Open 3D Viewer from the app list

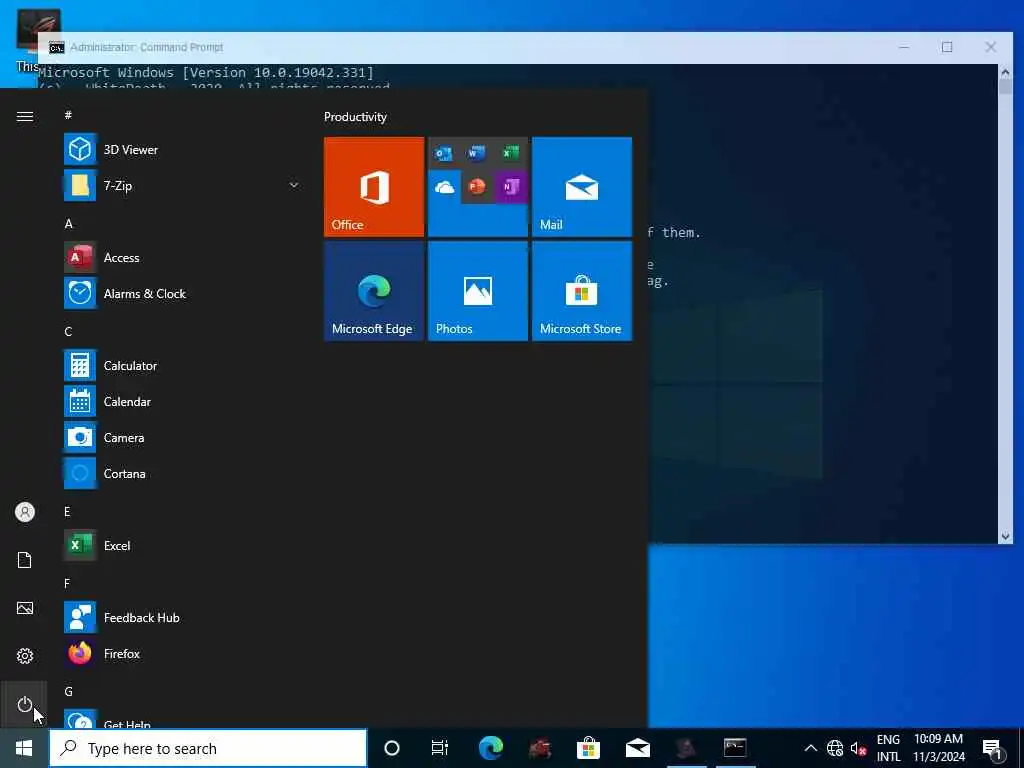(183, 150)
